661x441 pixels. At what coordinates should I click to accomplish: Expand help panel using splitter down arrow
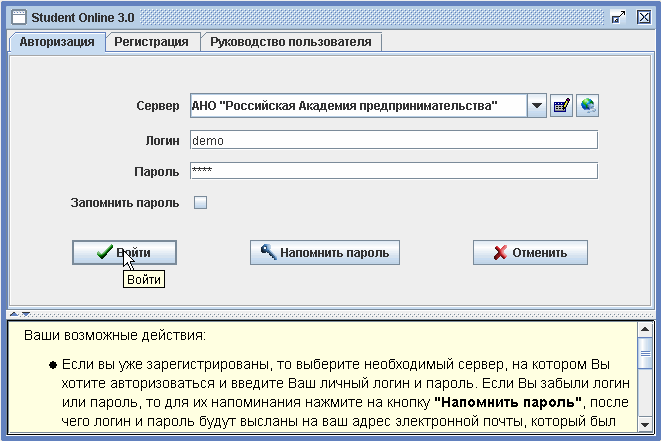(25, 314)
